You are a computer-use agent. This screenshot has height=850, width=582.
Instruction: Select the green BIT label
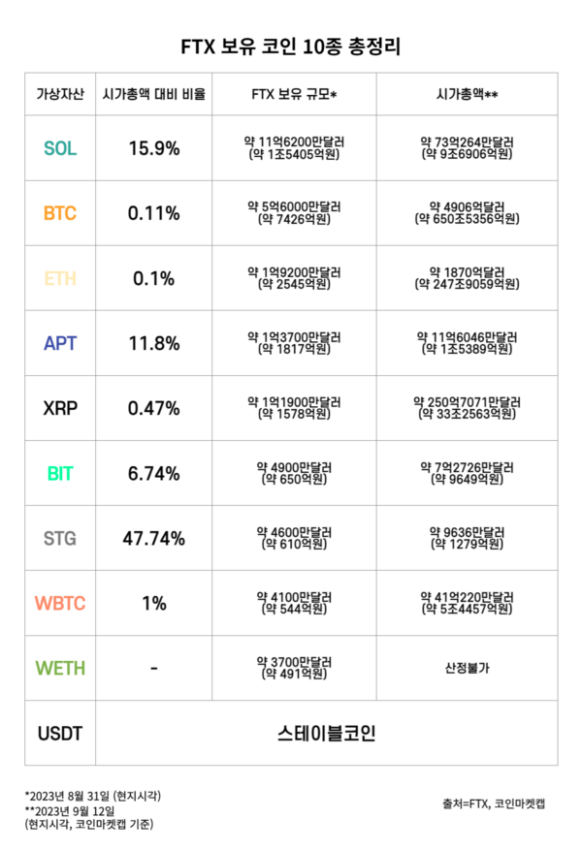(x=60, y=473)
